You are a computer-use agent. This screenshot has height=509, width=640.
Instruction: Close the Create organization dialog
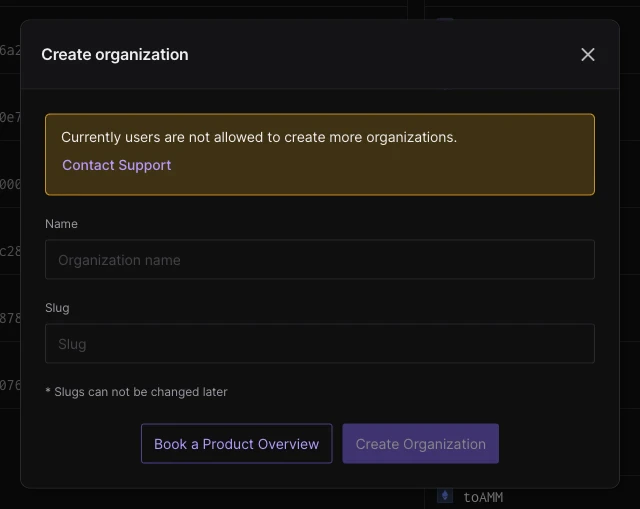click(x=588, y=54)
